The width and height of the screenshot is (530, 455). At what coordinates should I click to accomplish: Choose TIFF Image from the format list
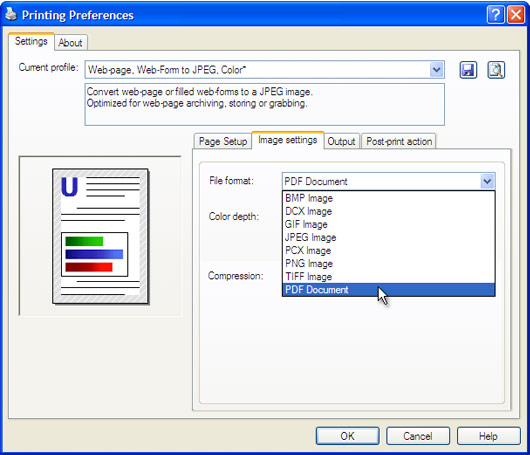[x=388, y=277]
